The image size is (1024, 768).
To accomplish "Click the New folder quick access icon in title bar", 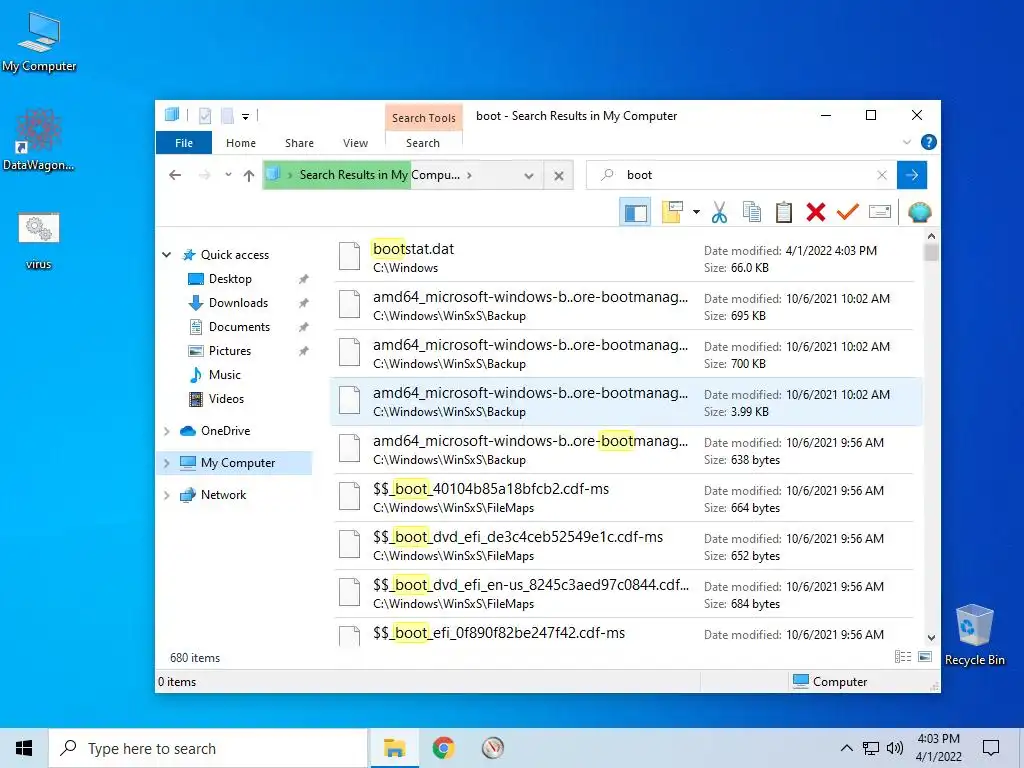I will [x=227, y=116].
